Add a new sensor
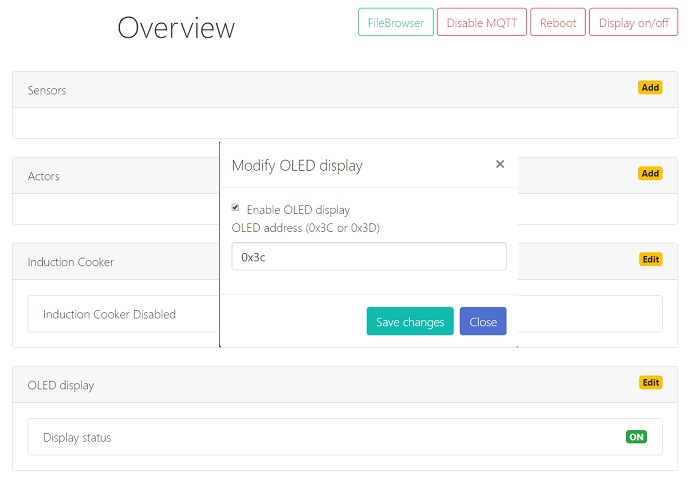Viewport: 695px width, 483px height. click(x=650, y=88)
